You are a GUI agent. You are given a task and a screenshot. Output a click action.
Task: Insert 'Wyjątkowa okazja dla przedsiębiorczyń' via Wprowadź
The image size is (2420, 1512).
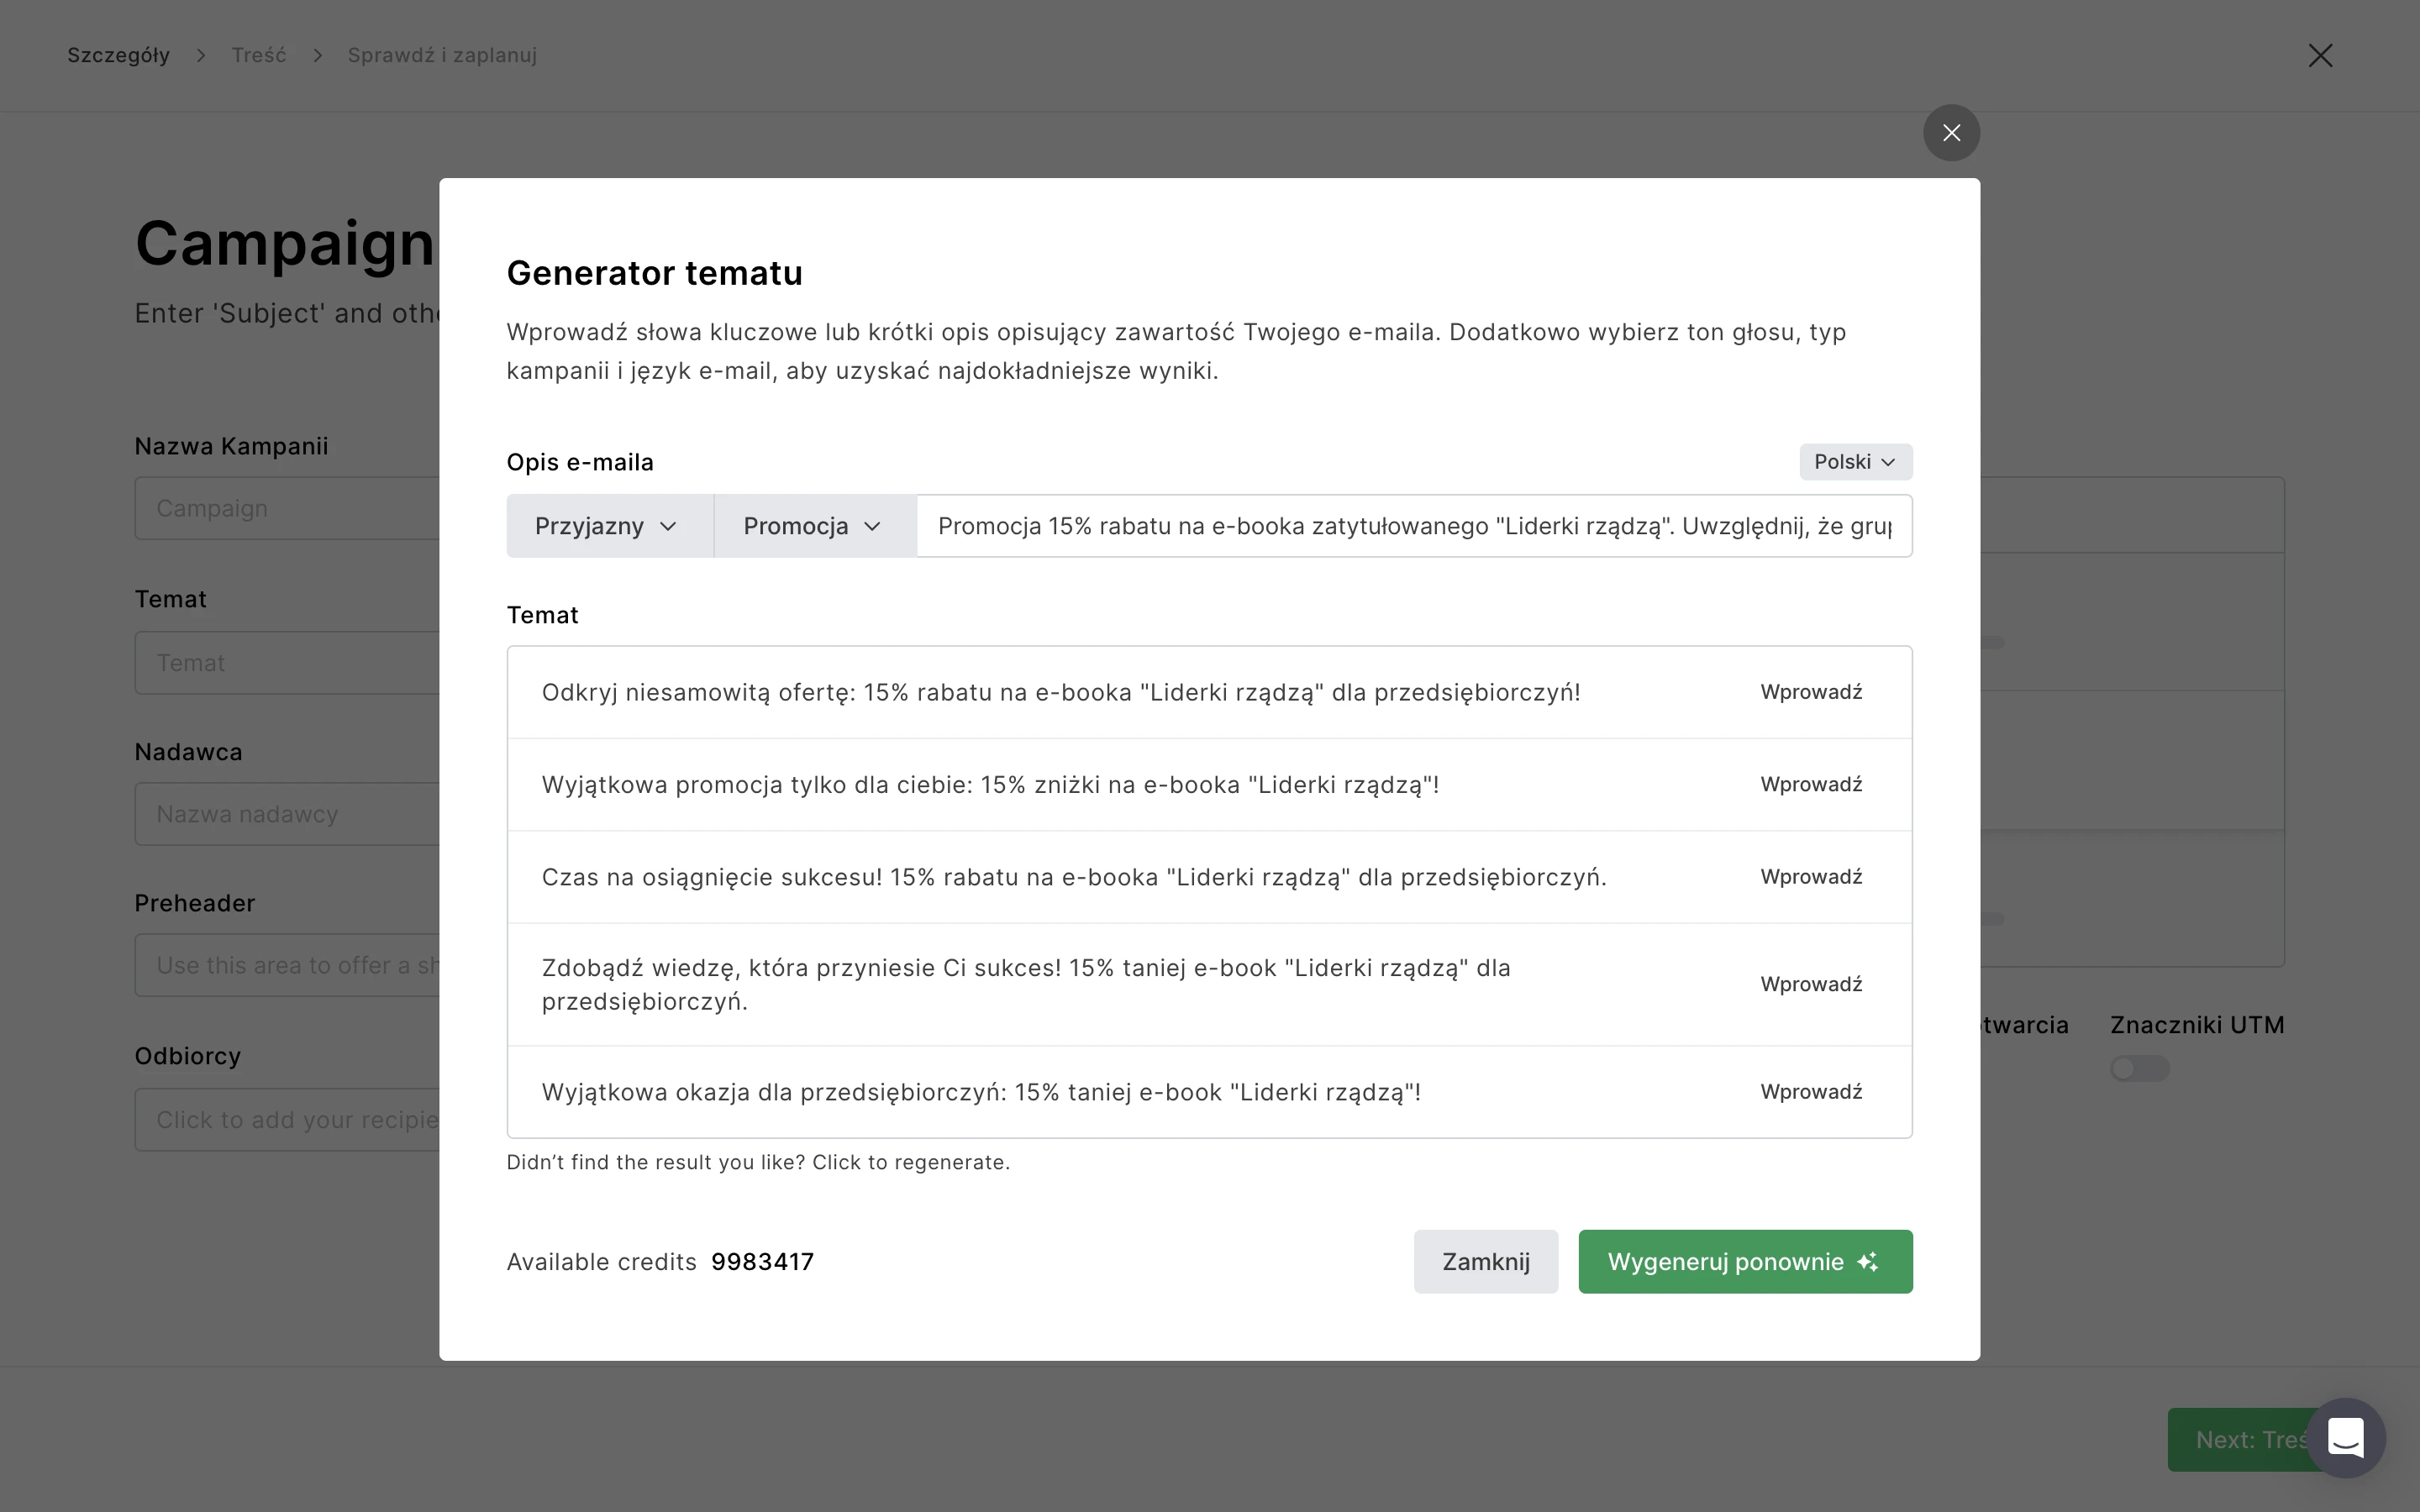pos(1811,1092)
